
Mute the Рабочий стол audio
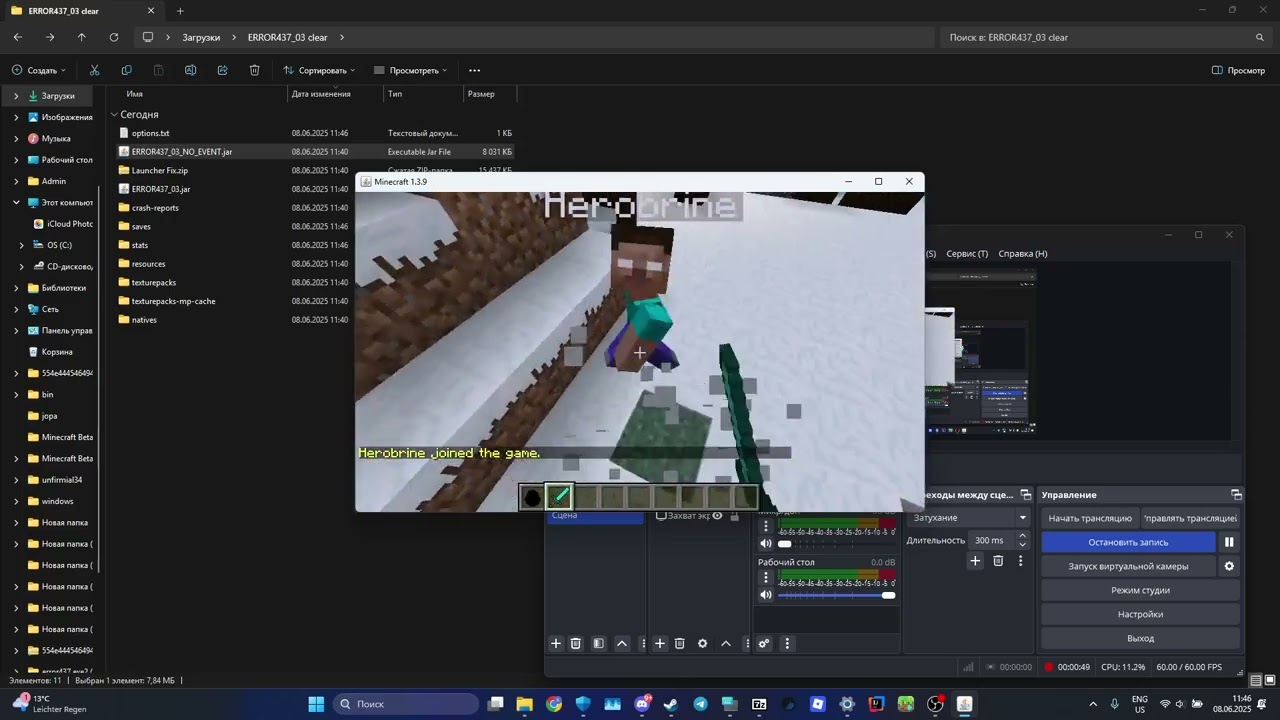pos(766,595)
